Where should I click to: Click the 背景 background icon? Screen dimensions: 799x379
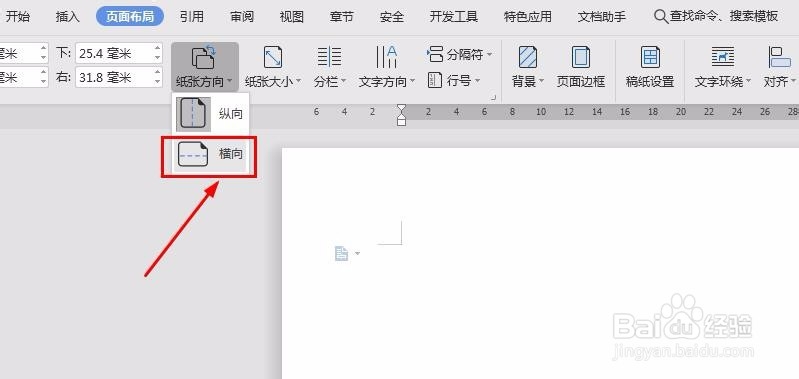coord(528,57)
